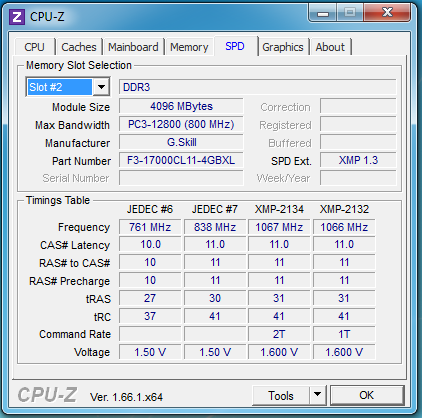Click the 2T command rate cell

click(279, 334)
